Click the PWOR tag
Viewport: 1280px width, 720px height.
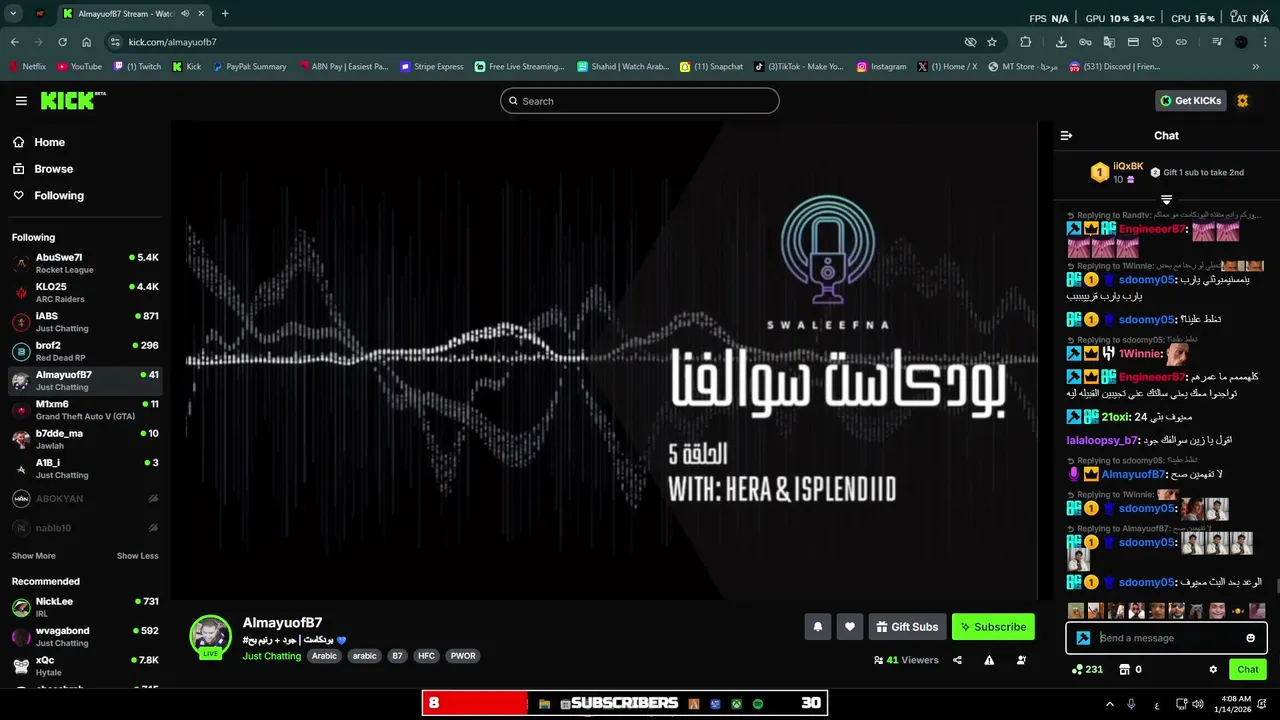click(463, 656)
